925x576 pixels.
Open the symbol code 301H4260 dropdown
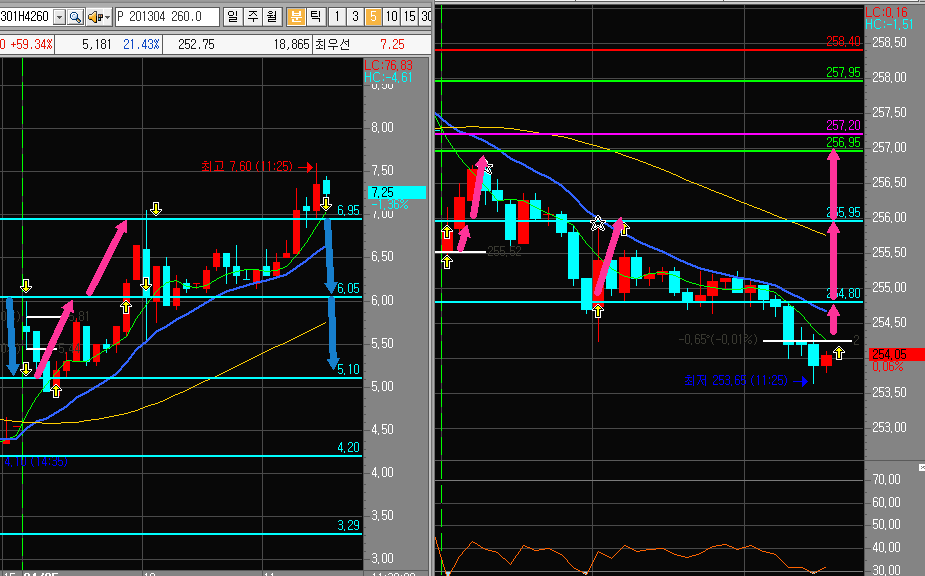(58, 17)
